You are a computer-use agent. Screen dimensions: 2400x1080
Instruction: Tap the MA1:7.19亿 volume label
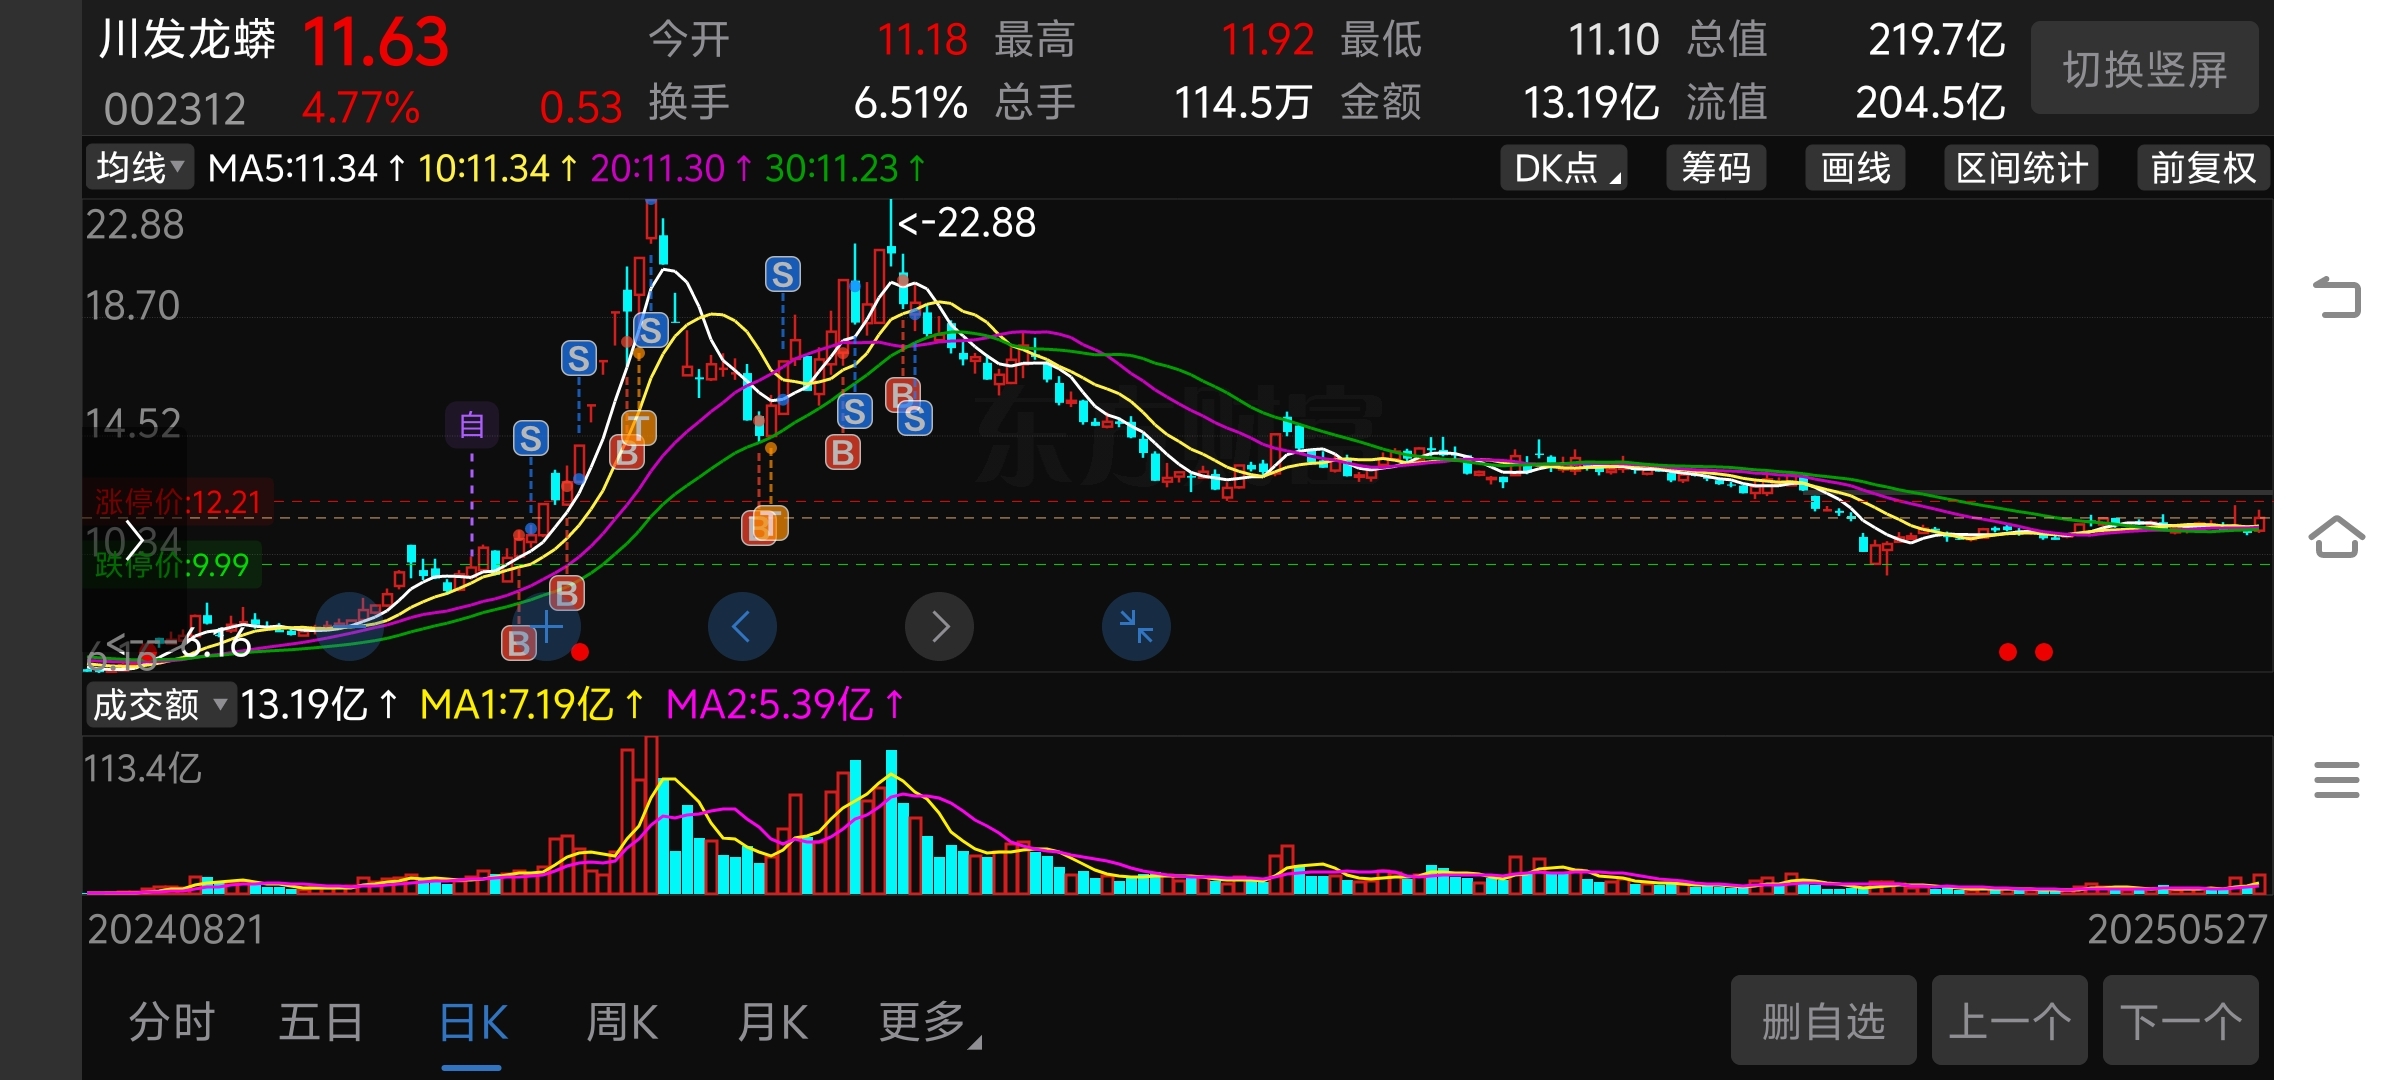pos(517,705)
